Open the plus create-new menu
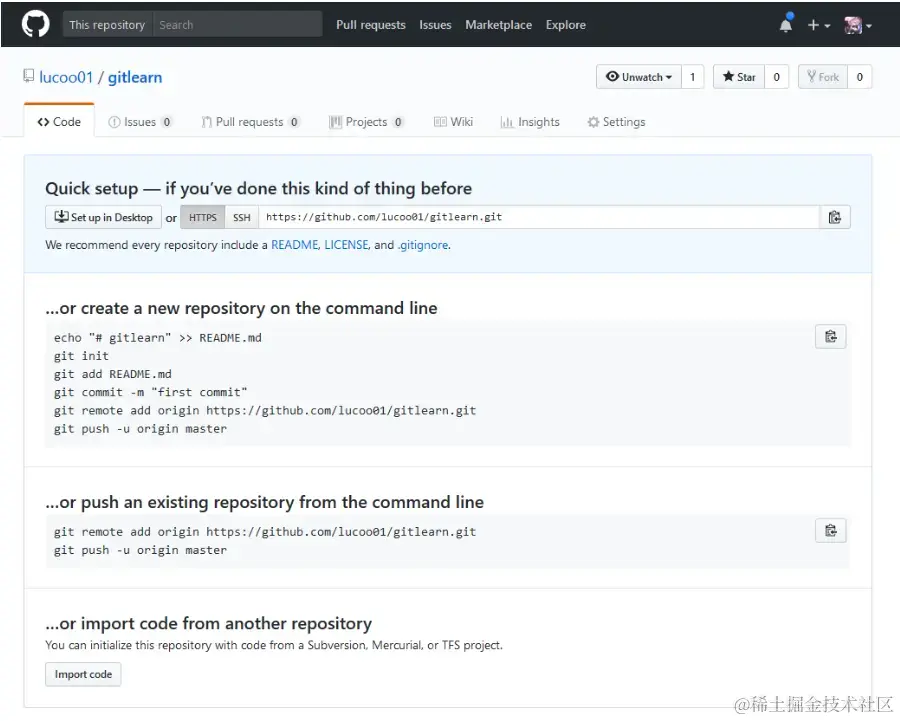The width and height of the screenshot is (900, 721). coord(819,25)
